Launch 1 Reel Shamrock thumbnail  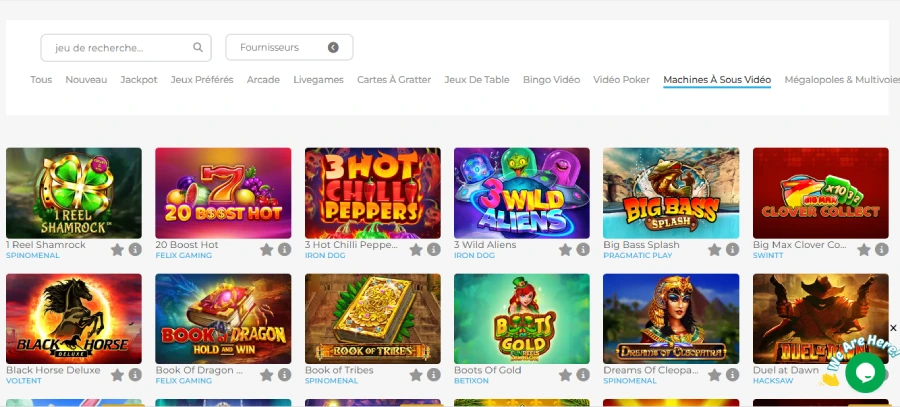click(73, 193)
